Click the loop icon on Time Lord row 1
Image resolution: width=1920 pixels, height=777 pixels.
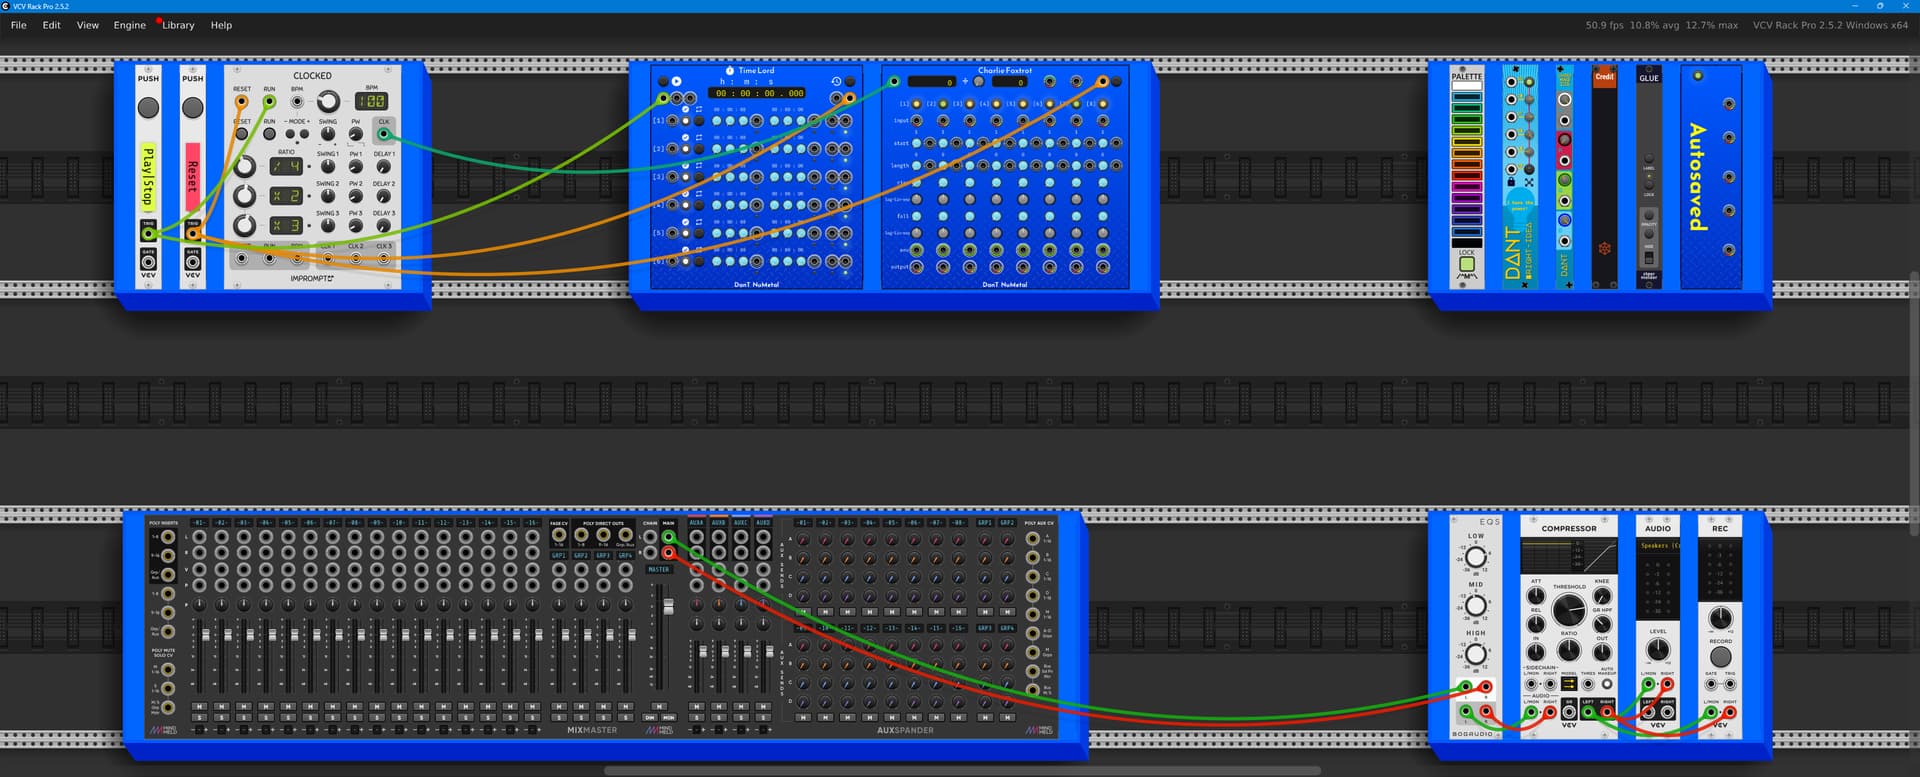[x=698, y=109]
